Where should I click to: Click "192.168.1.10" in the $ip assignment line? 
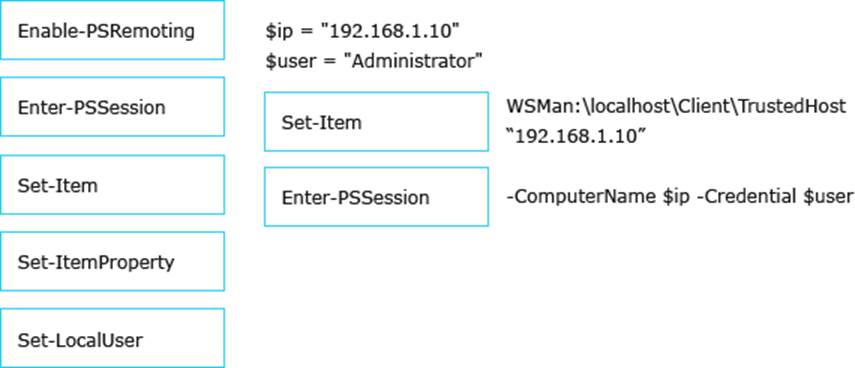coord(388,31)
